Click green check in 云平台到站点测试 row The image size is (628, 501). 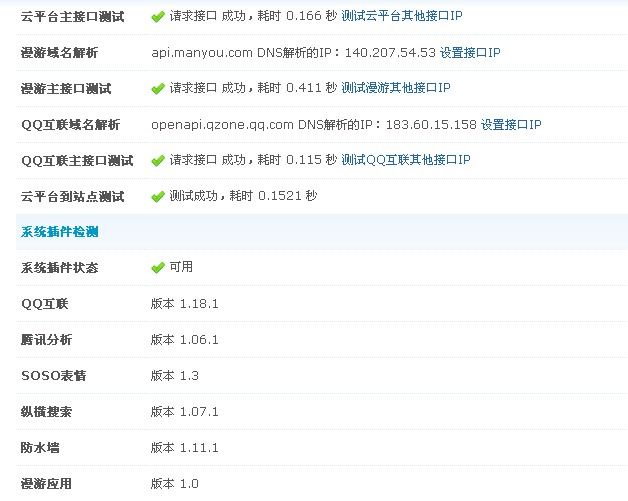(x=158, y=196)
